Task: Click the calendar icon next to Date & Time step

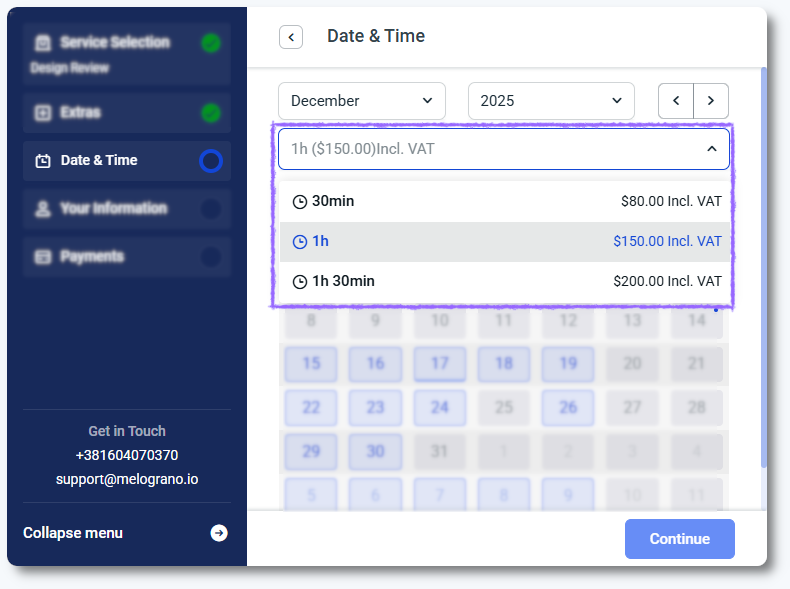Action: [42, 161]
